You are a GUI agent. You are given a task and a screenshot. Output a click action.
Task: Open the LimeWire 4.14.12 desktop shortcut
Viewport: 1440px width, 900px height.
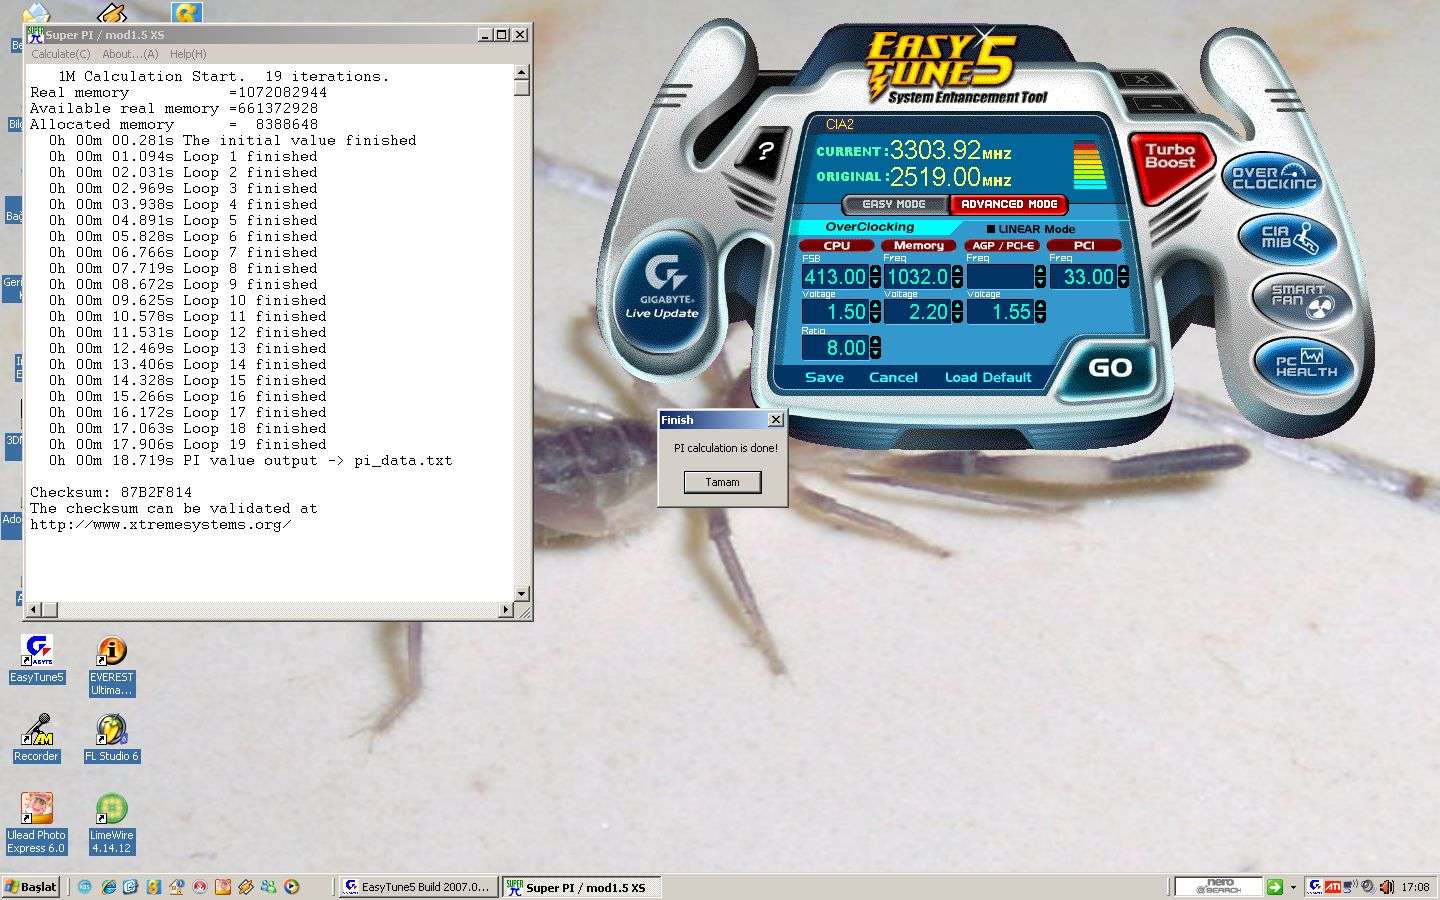click(x=111, y=823)
